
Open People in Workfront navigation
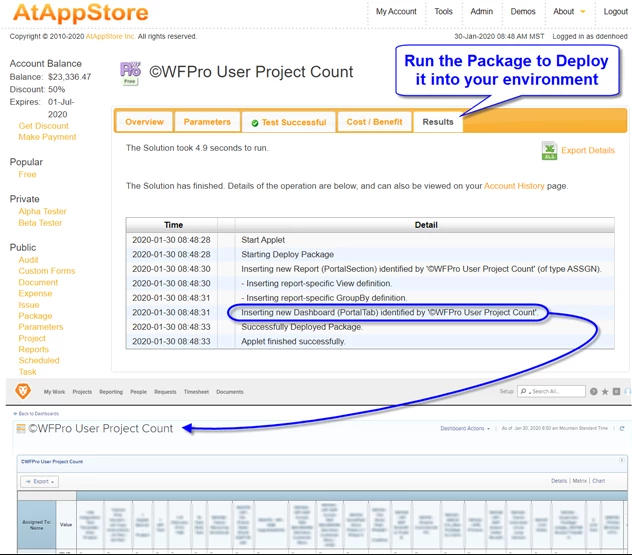click(138, 392)
